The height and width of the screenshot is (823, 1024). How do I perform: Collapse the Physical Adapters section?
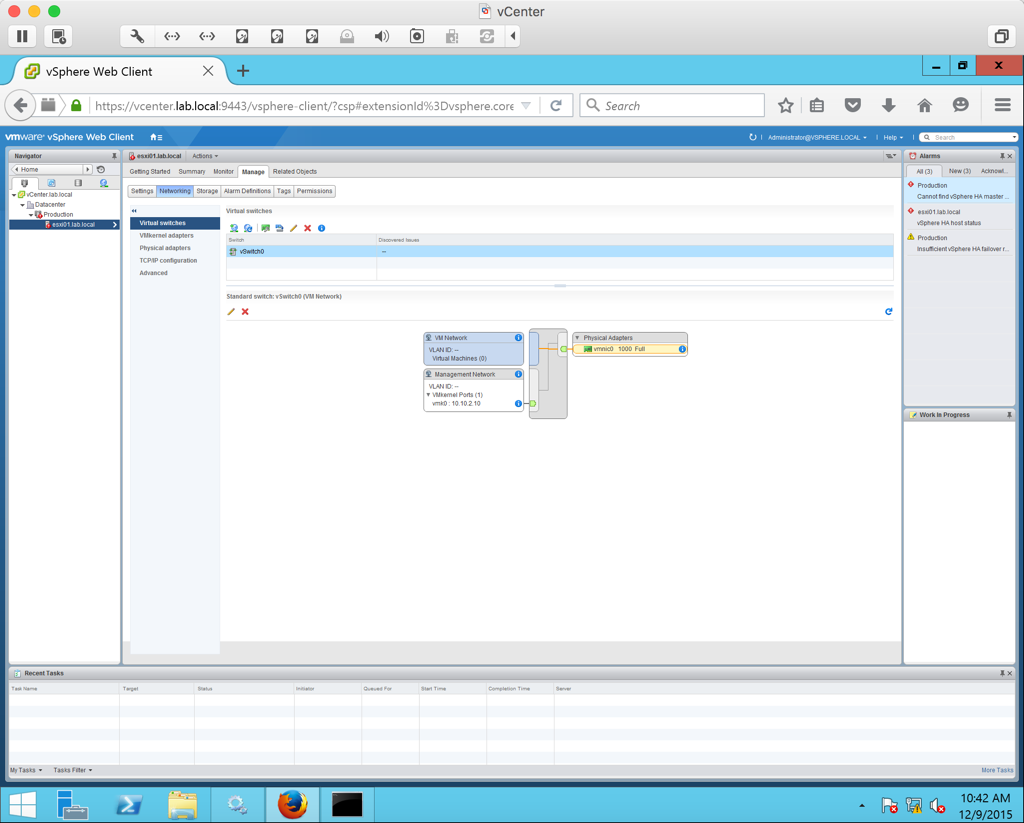pyautogui.click(x=577, y=338)
